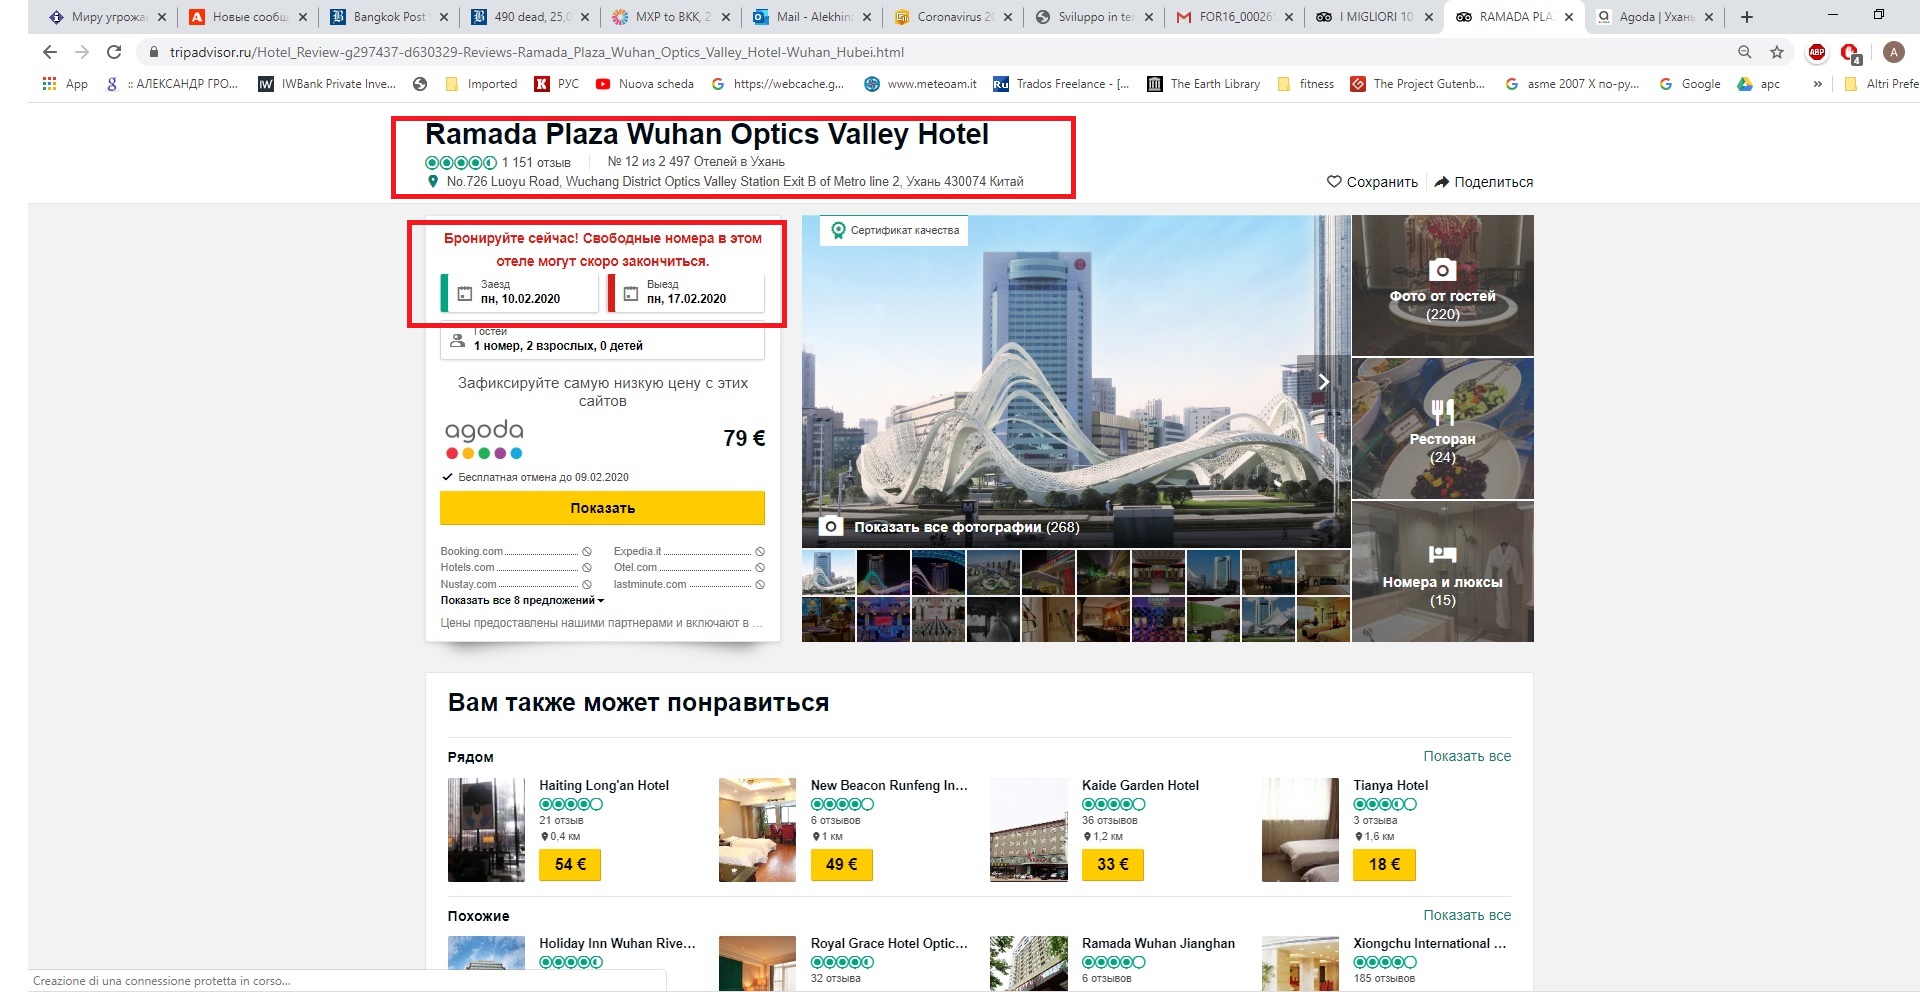Open the Altri Preferiti bookmarks folder
This screenshot has height=992, width=1925.
coord(1882,84)
